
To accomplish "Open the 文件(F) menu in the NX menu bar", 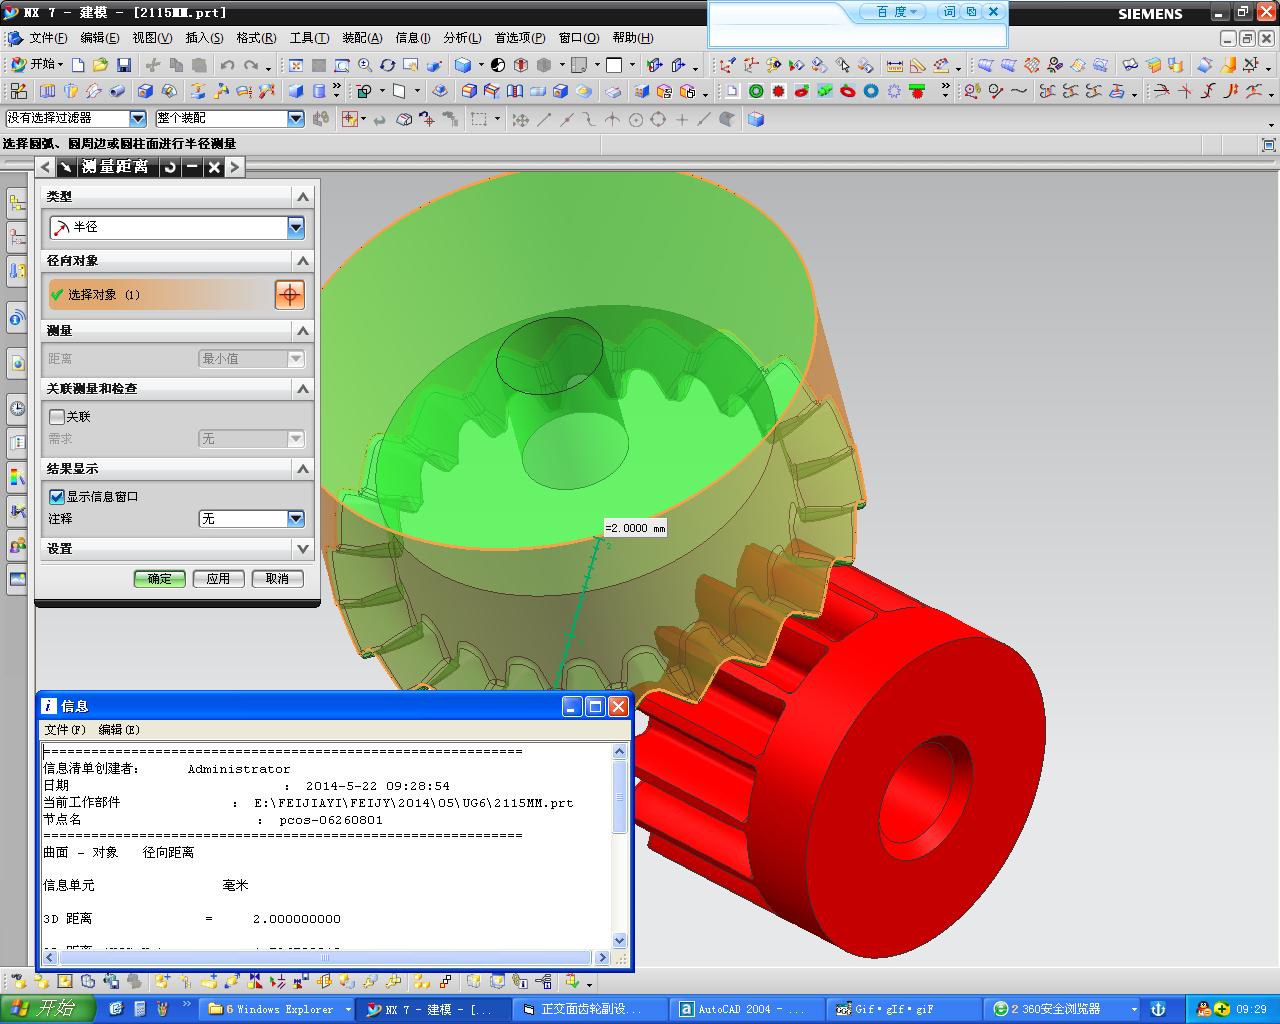I will point(47,38).
